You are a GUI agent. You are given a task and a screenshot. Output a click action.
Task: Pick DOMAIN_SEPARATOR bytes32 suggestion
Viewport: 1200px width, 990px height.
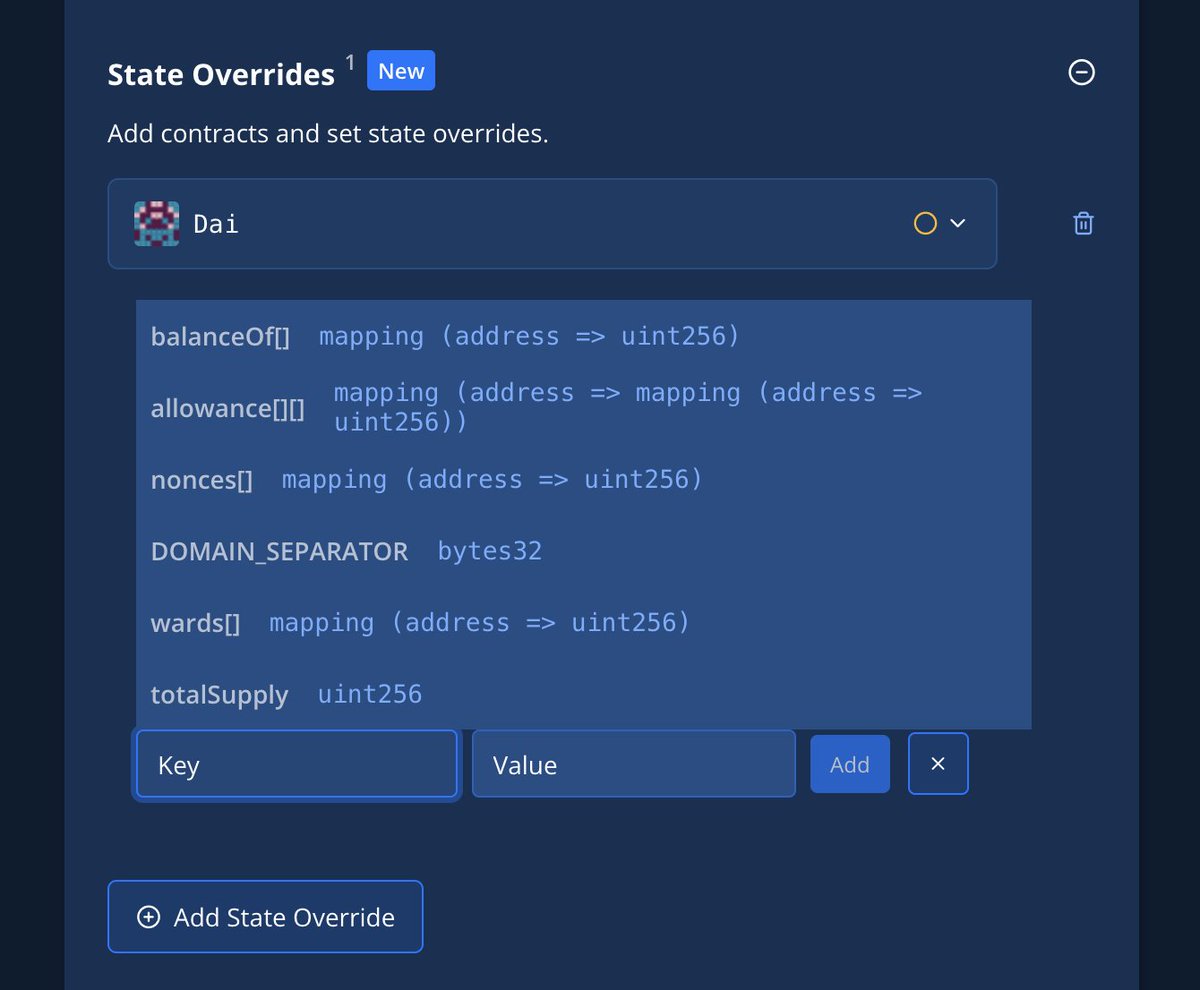(583, 551)
